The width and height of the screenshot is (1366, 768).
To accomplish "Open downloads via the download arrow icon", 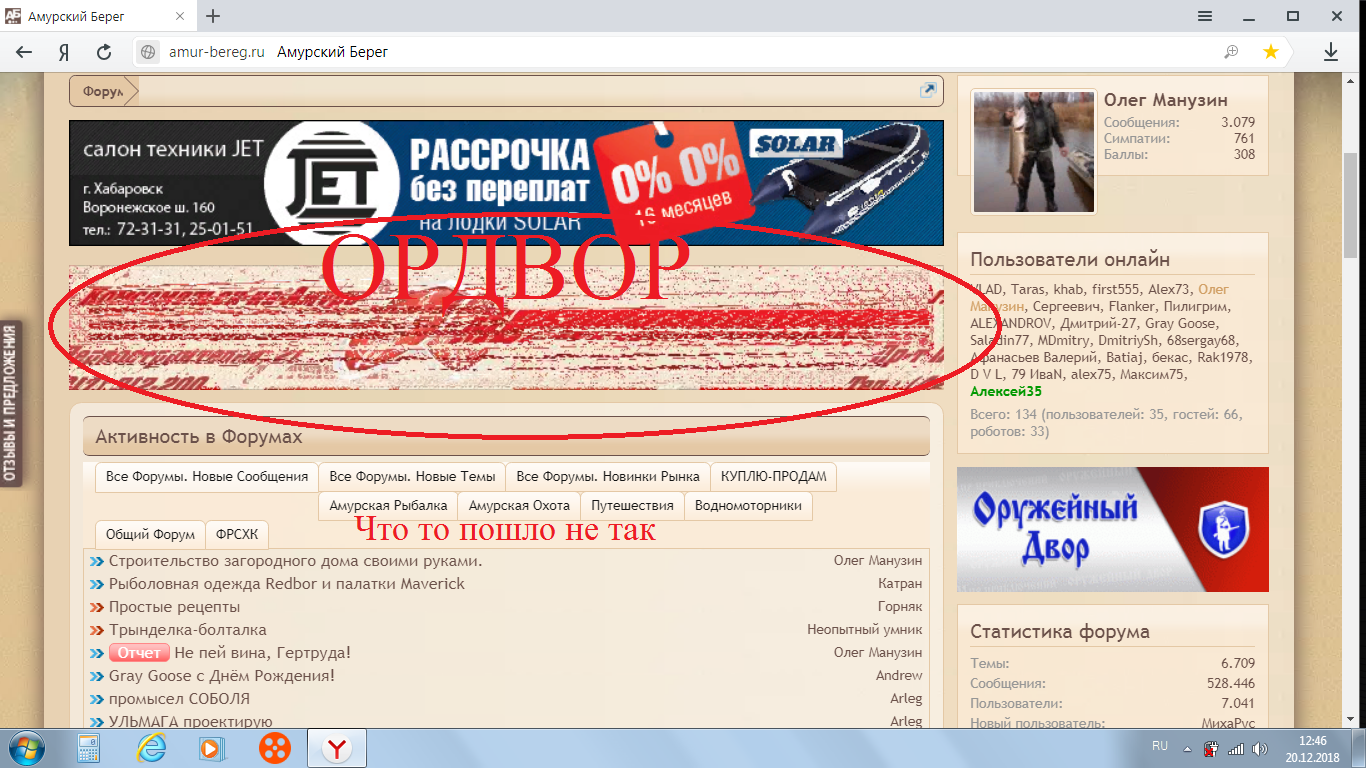I will [1331, 51].
